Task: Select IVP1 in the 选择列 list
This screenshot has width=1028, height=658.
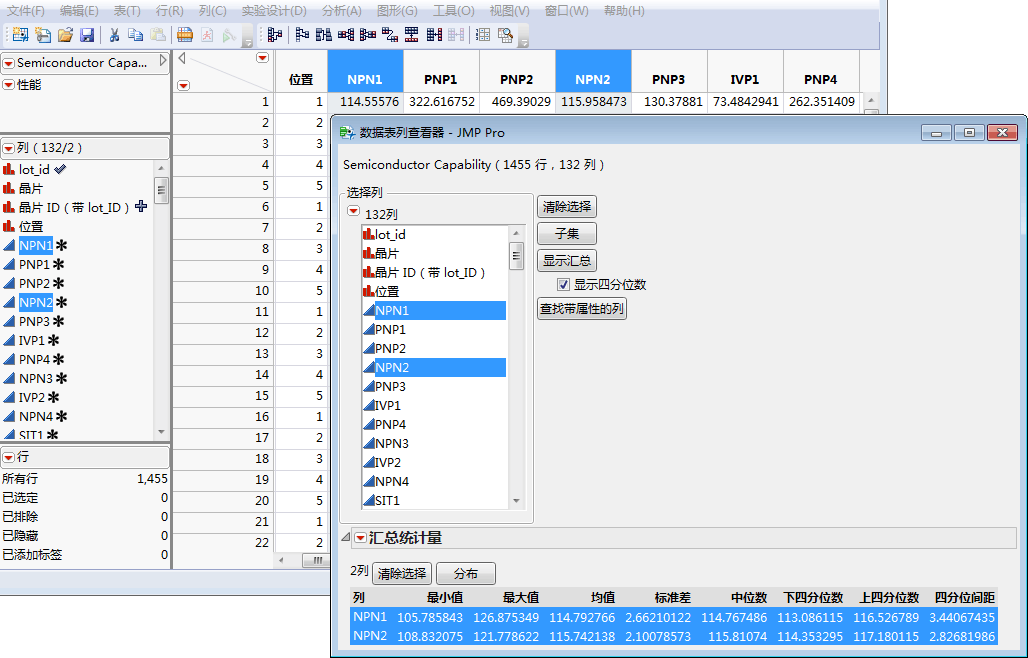Action: (388, 406)
